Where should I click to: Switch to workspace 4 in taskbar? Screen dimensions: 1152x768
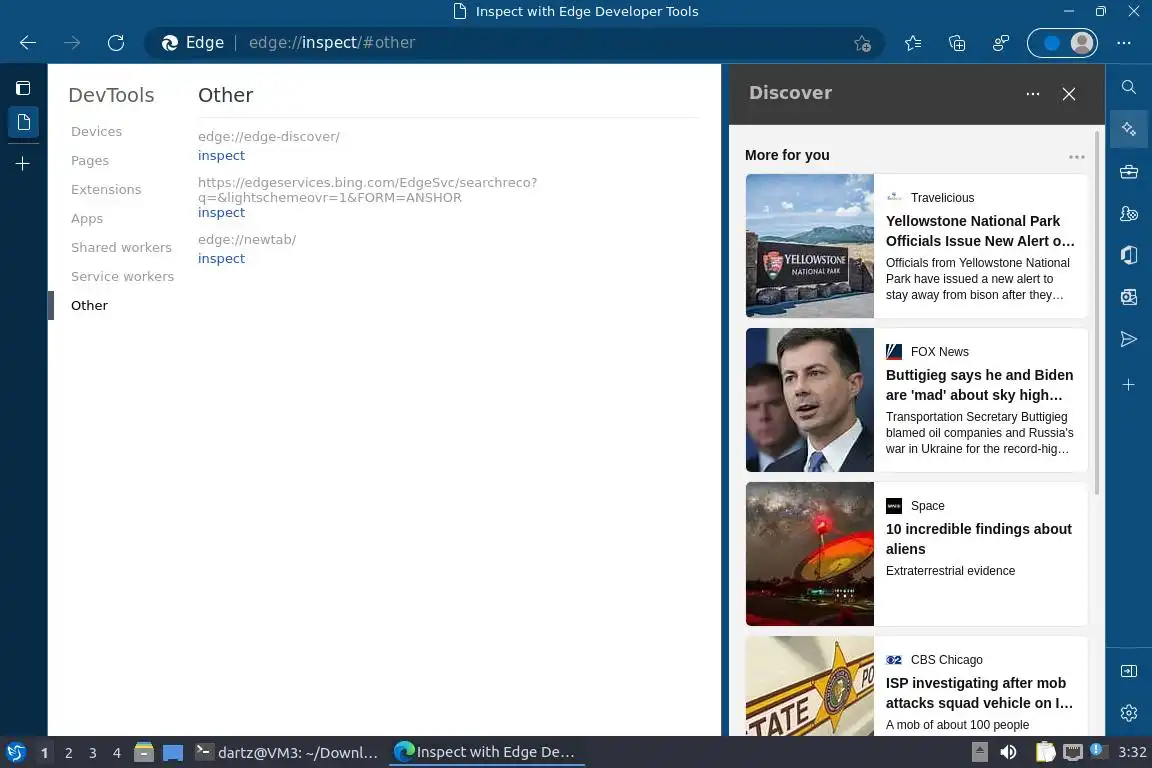[117, 753]
